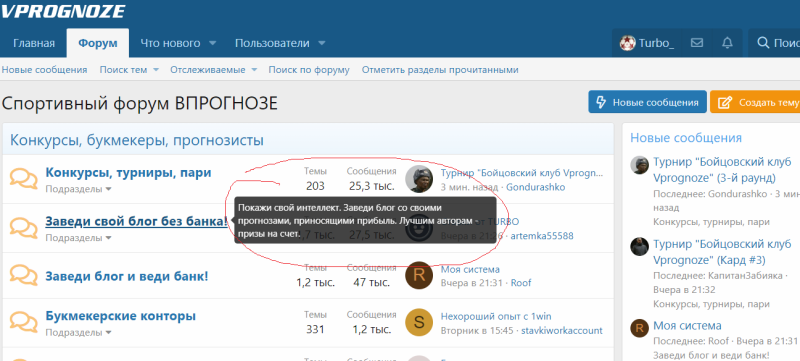Click the forum bubble icon beside Заведи блог и веди банк
The width and height of the screenshot is (800, 361).
click(23, 276)
